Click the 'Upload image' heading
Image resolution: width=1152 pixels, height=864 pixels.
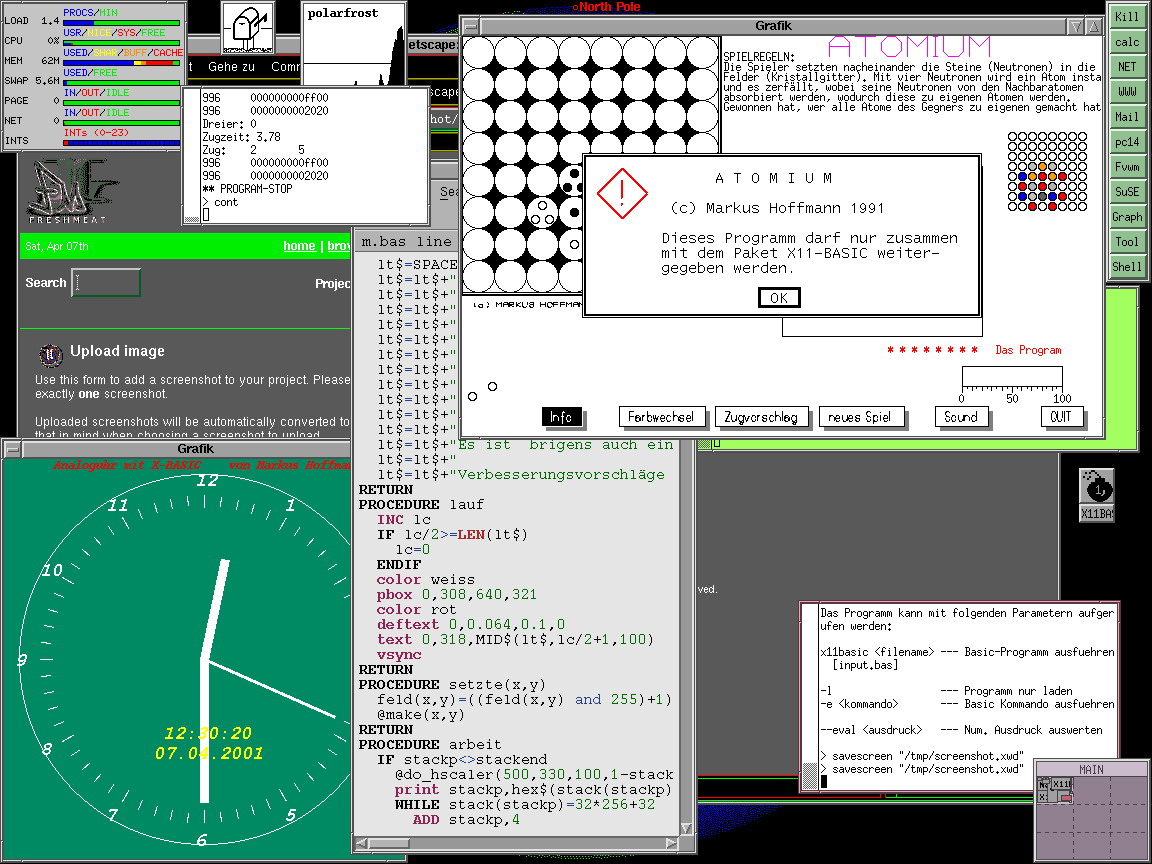coord(118,351)
